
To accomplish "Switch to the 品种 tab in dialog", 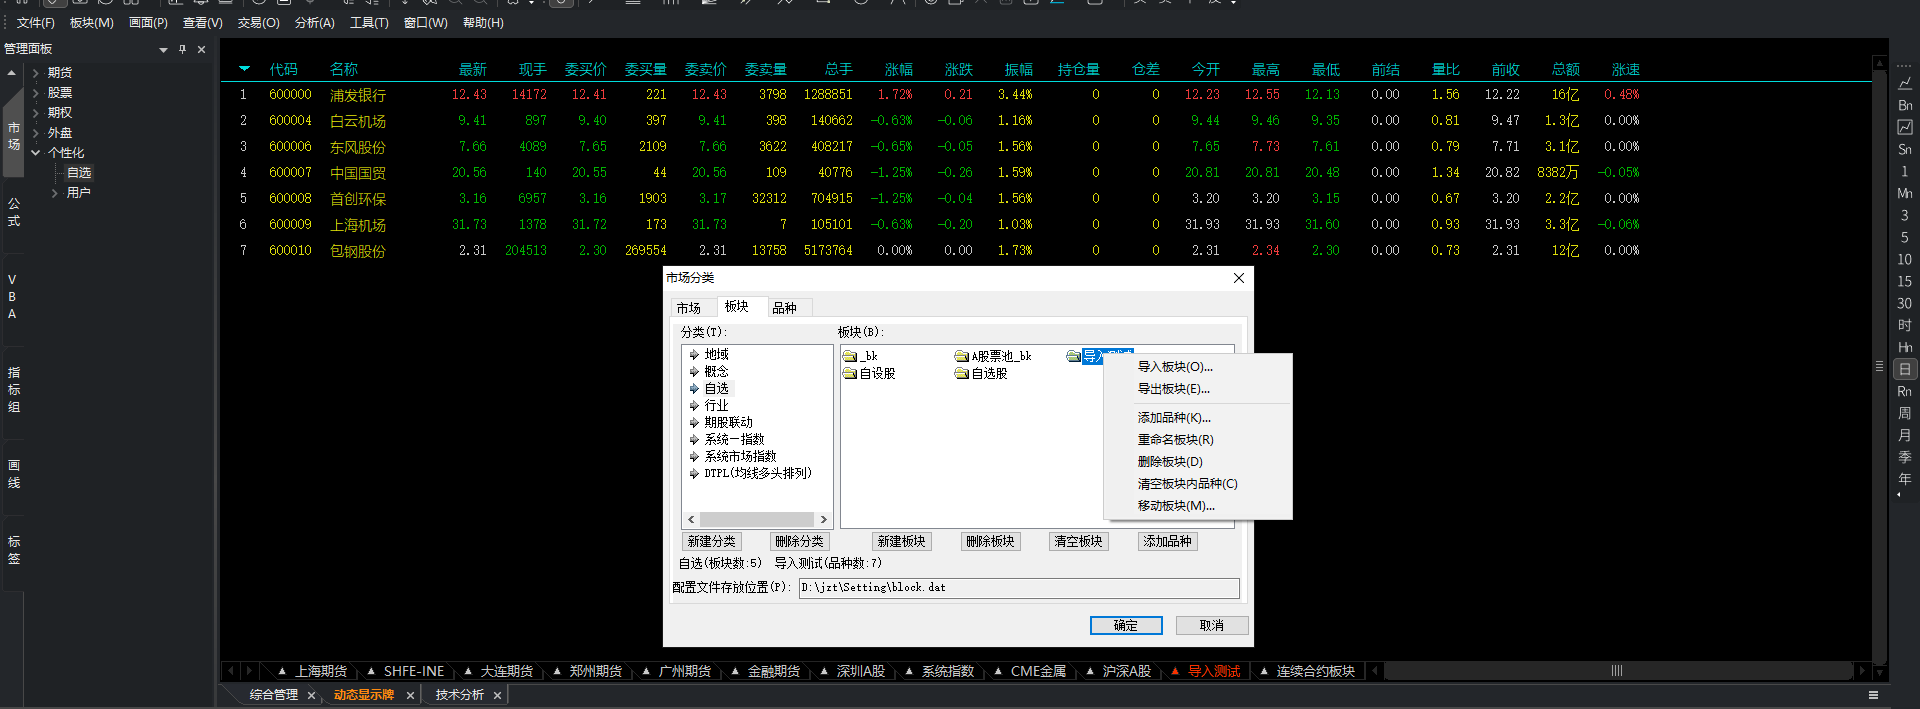I will [x=784, y=308].
